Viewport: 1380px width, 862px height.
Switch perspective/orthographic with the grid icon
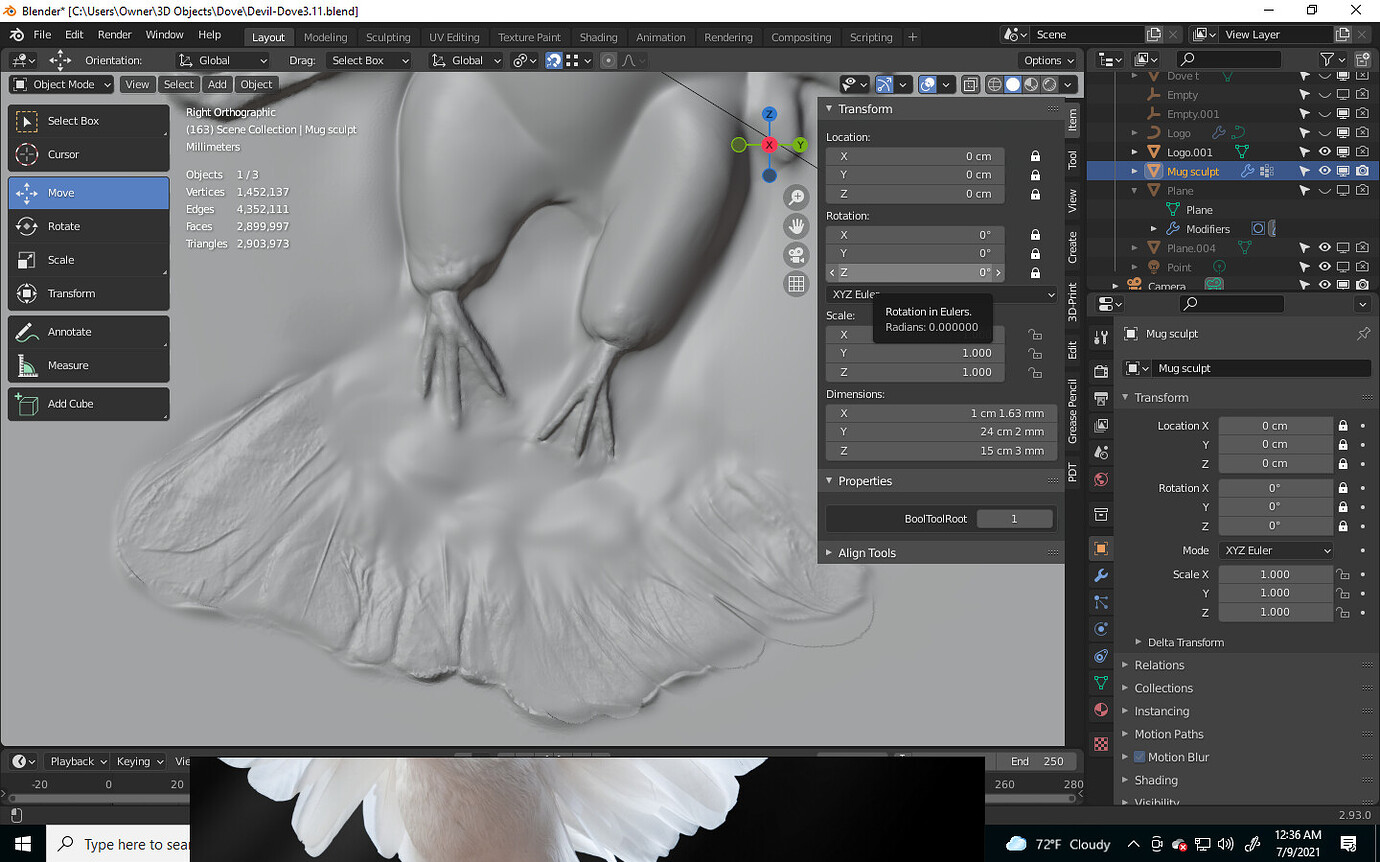point(796,284)
